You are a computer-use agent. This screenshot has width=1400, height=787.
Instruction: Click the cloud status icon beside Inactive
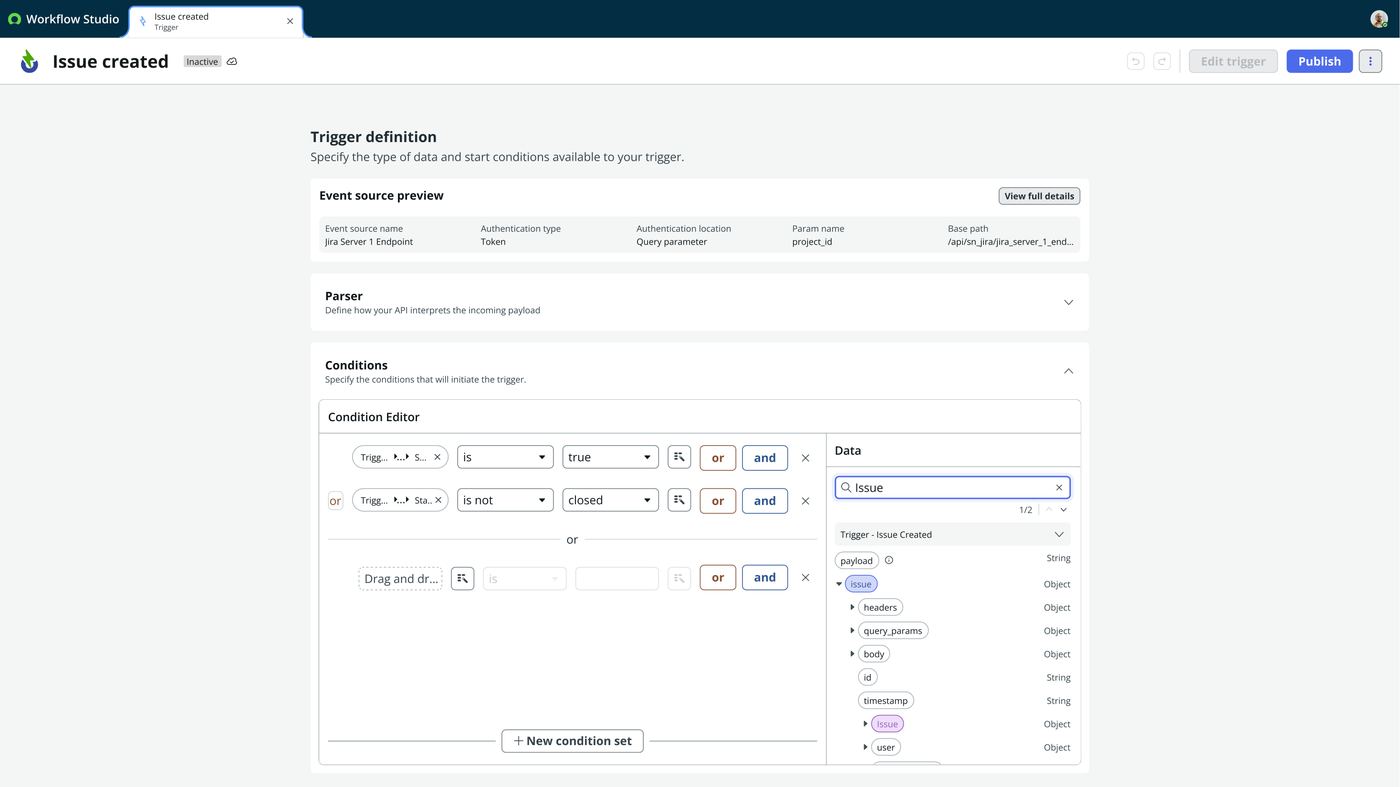[x=232, y=62]
